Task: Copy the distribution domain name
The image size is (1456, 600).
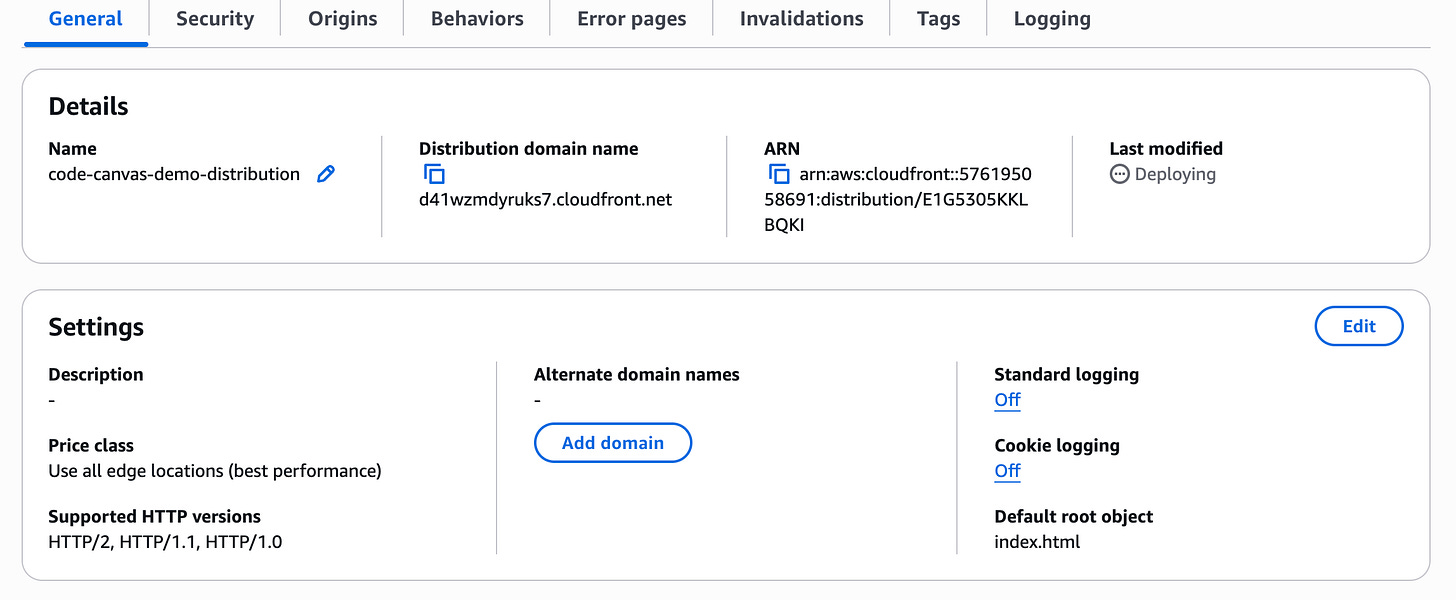Action: pos(434,174)
